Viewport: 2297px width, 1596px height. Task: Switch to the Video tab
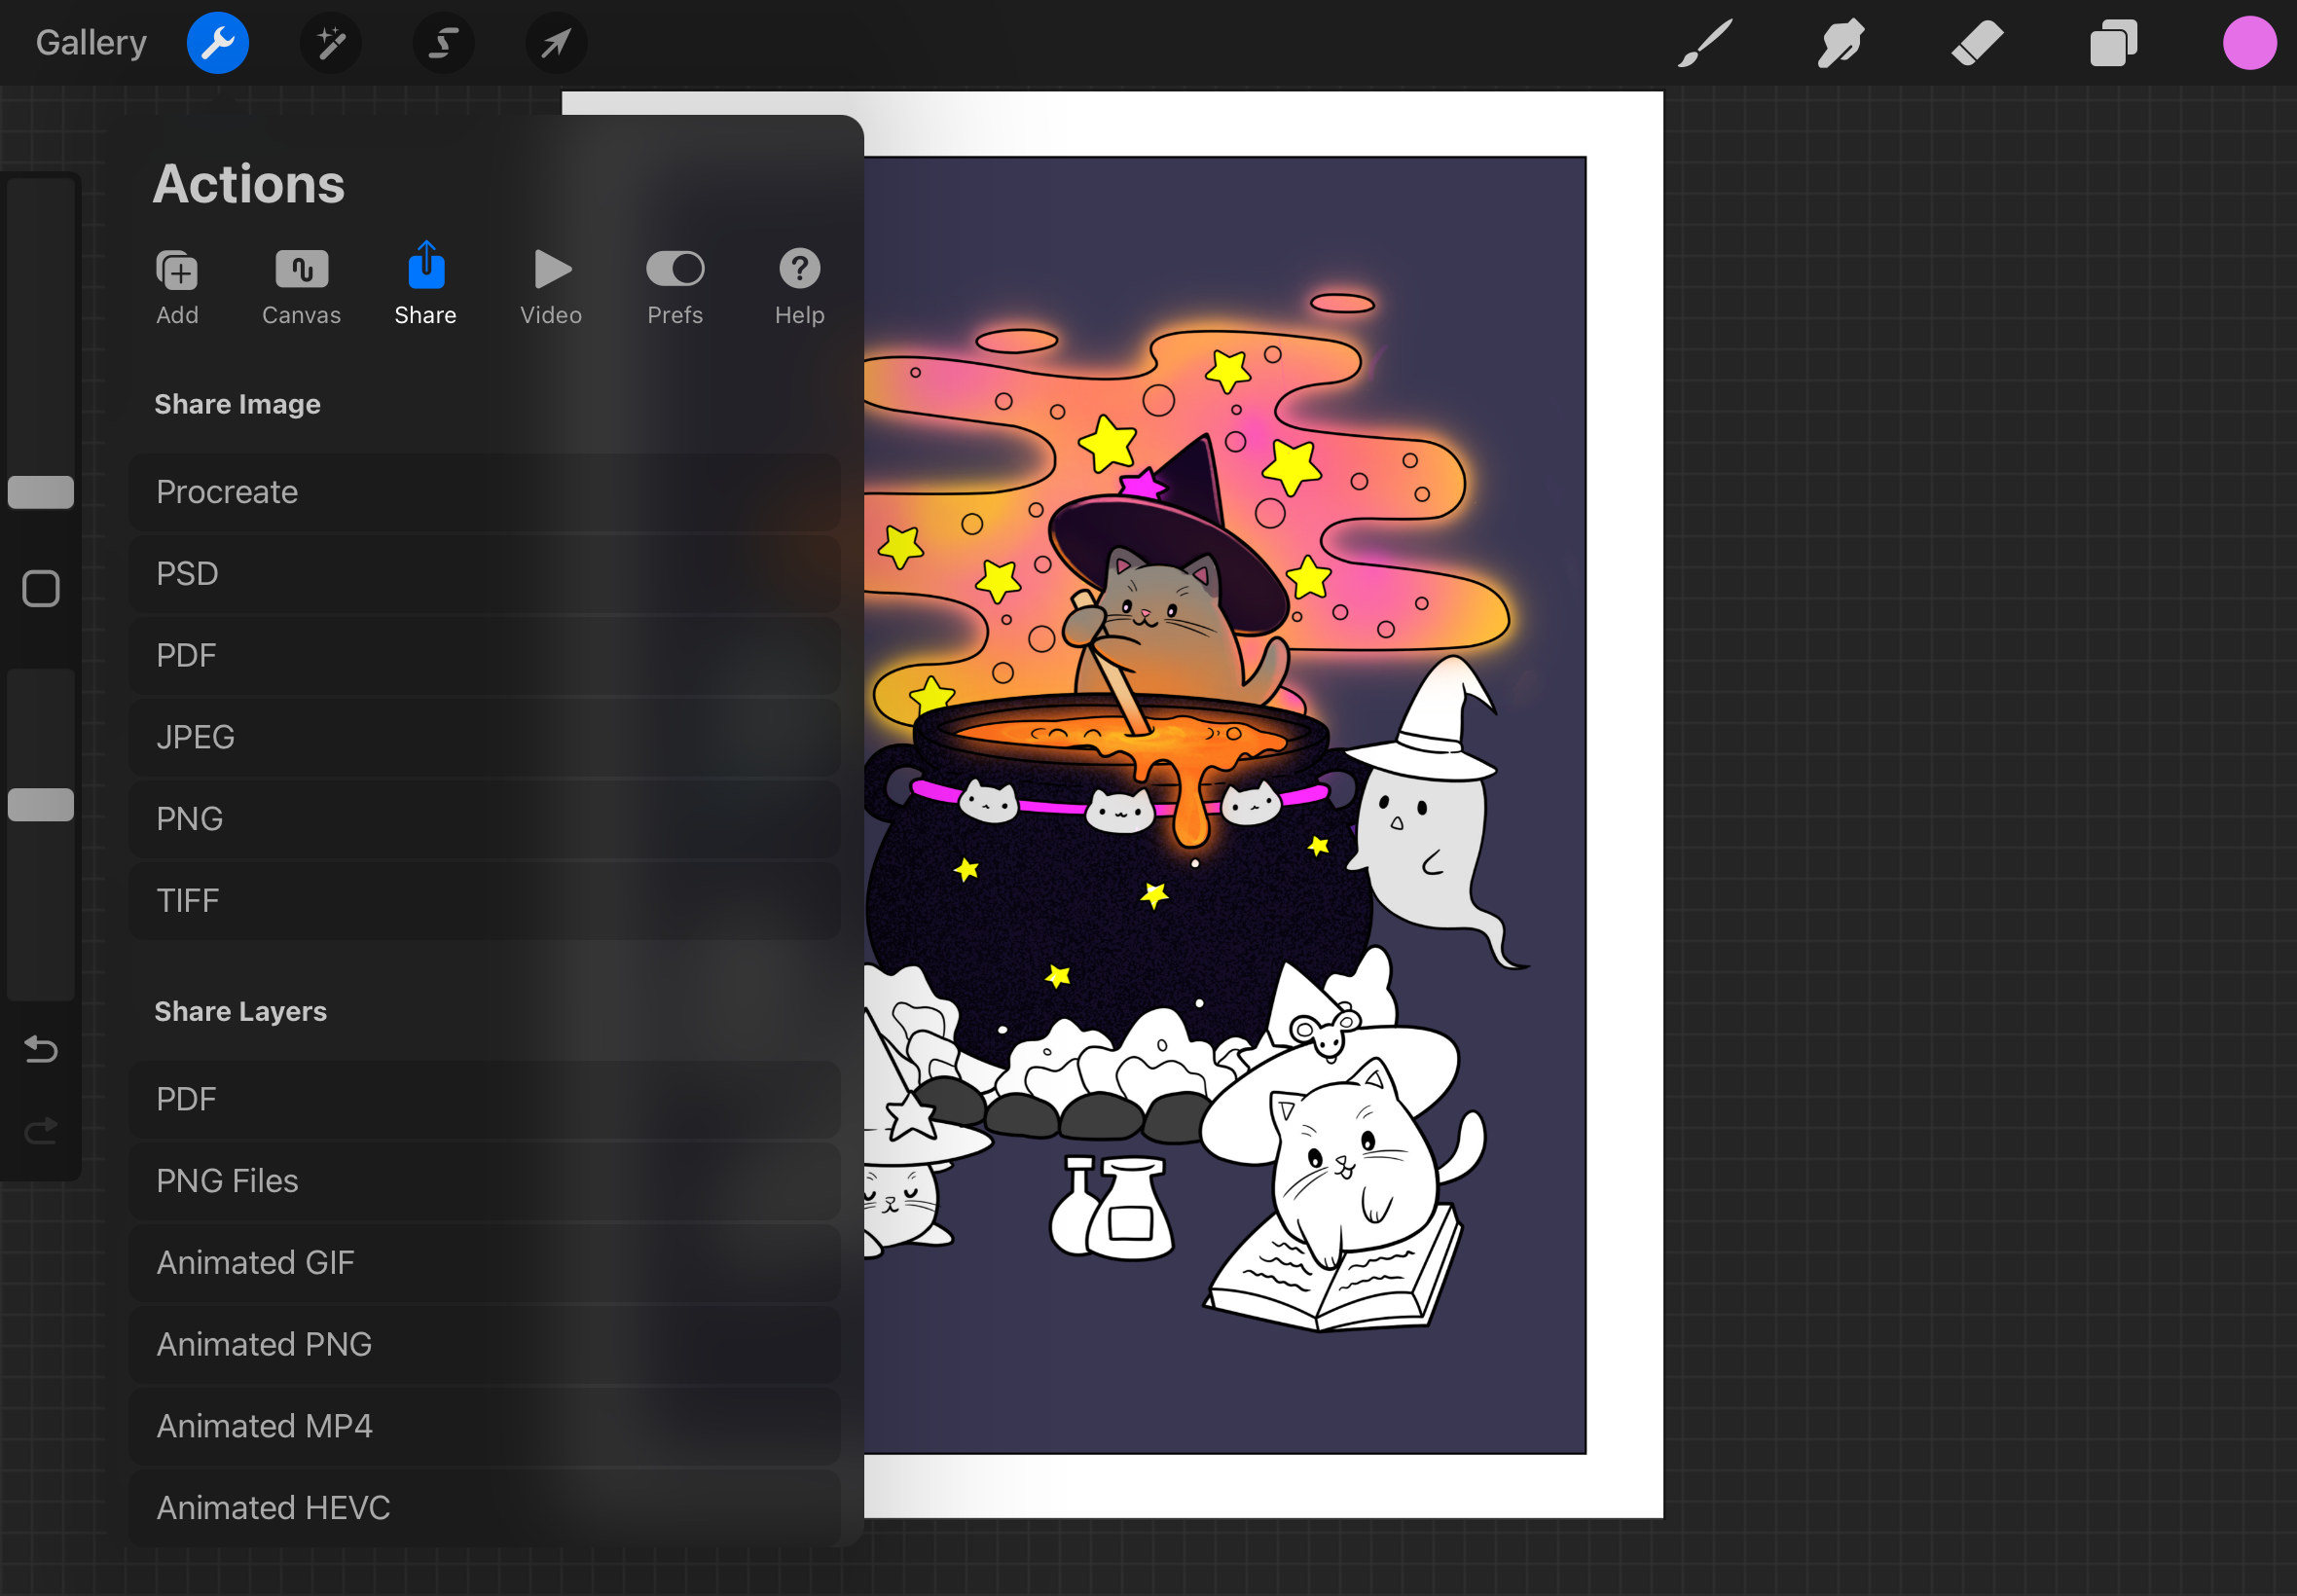click(x=551, y=286)
